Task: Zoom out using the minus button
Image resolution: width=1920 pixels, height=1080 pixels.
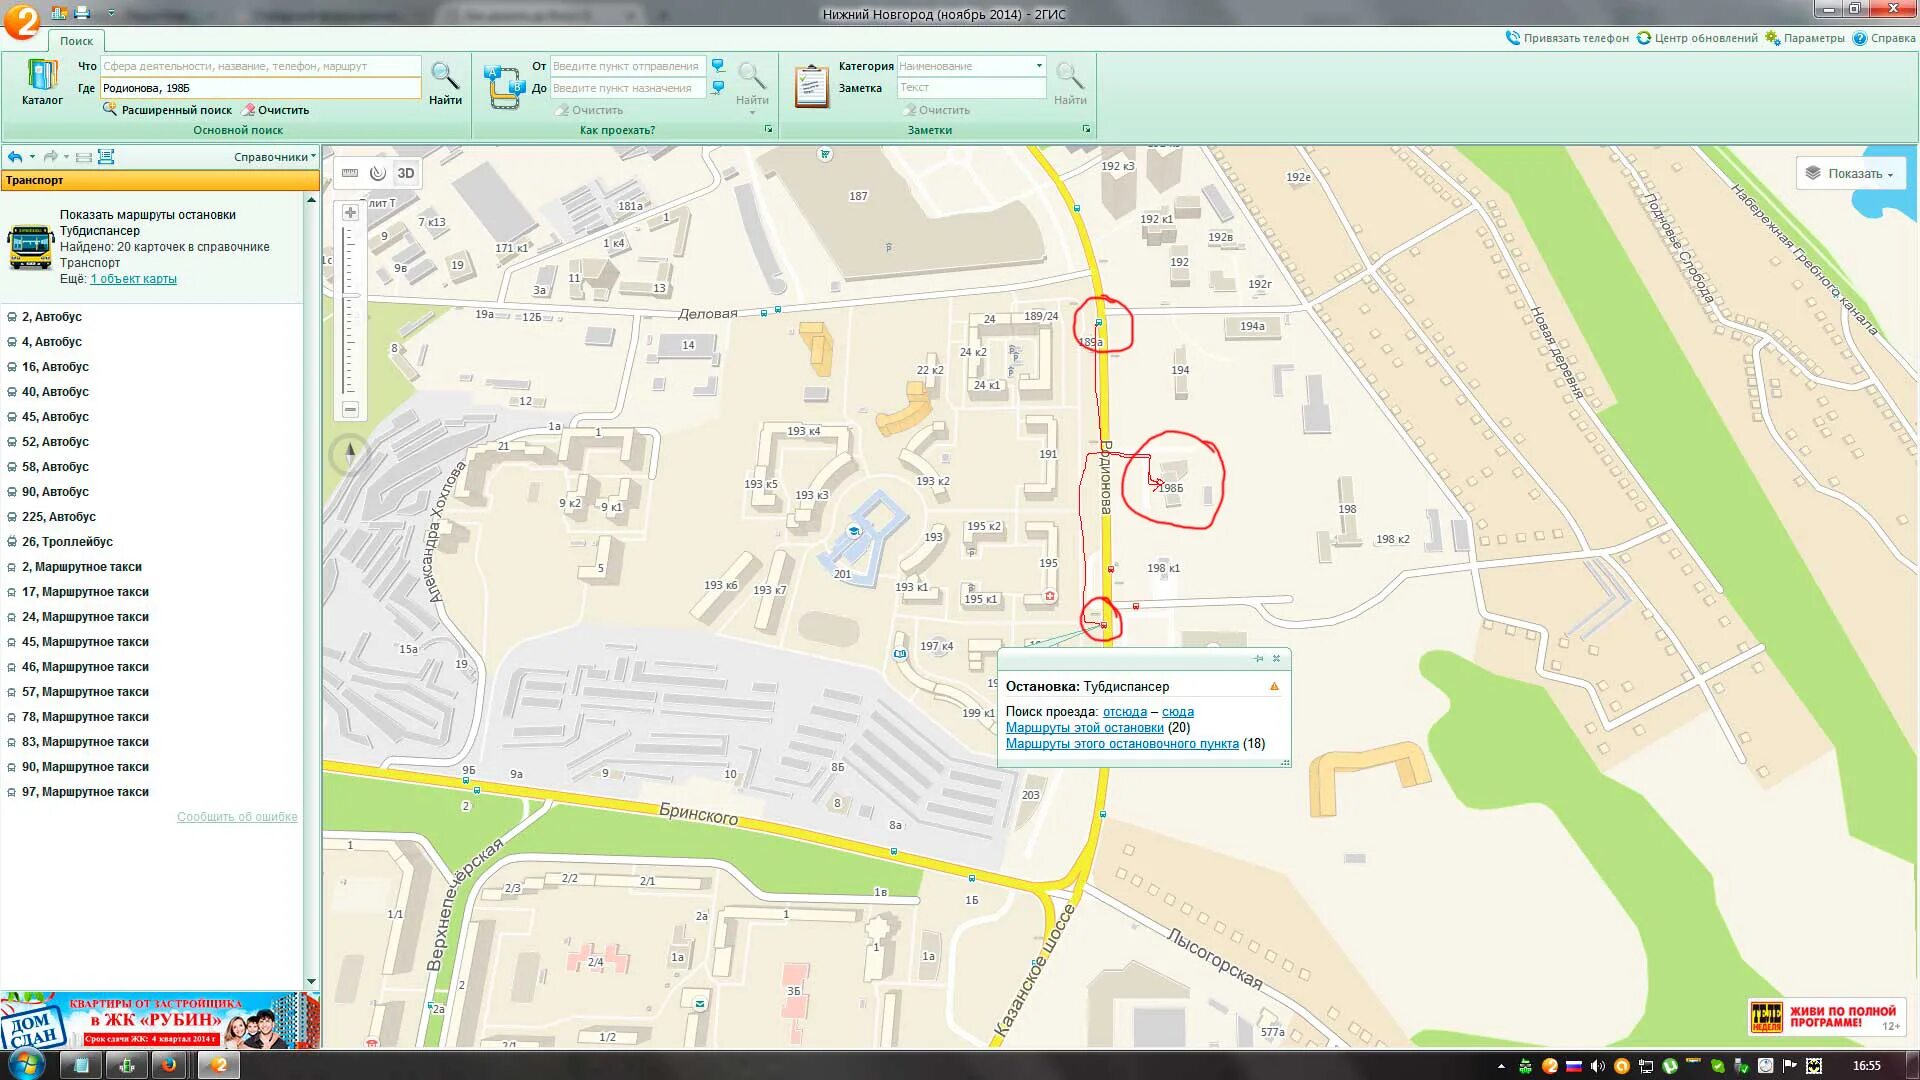Action: [351, 409]
